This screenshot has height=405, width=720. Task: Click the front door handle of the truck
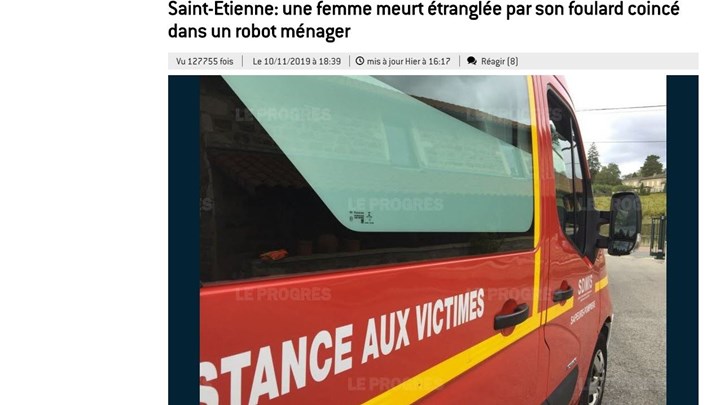(x=563, y=292)
